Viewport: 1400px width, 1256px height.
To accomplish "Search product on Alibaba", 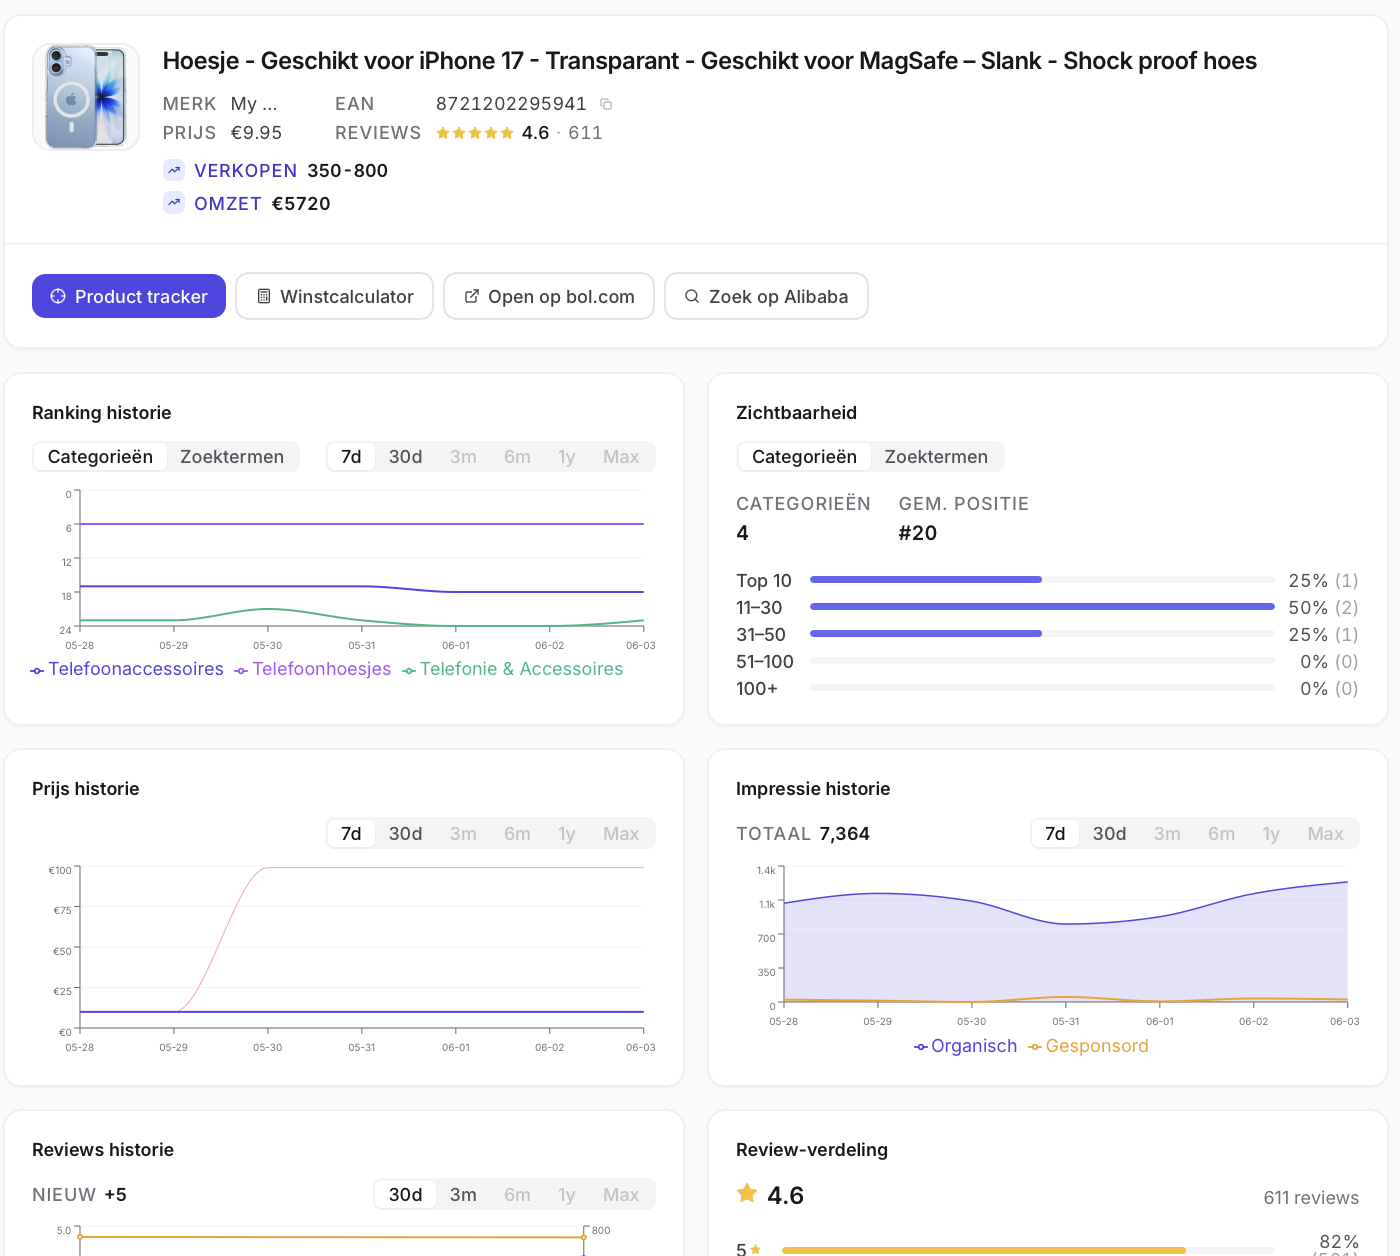I will click(x=766, y=296).
